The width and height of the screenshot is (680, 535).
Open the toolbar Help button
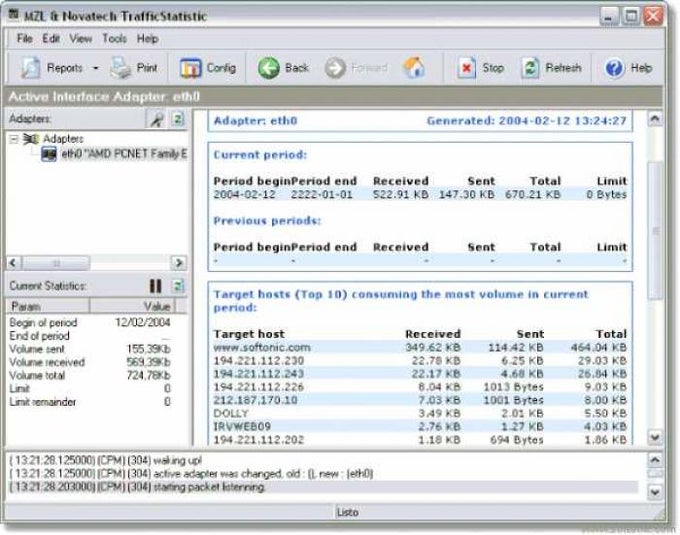point(628,68)
